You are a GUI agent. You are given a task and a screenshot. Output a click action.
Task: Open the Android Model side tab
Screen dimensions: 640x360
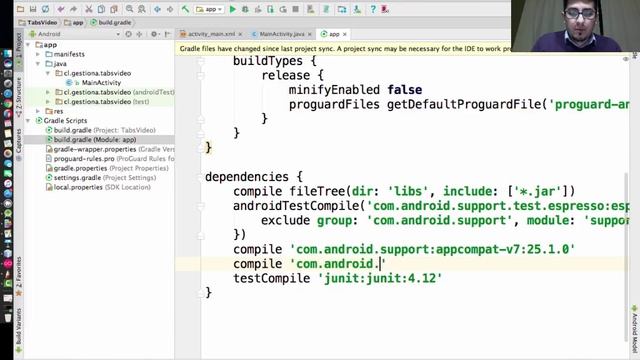635,329
